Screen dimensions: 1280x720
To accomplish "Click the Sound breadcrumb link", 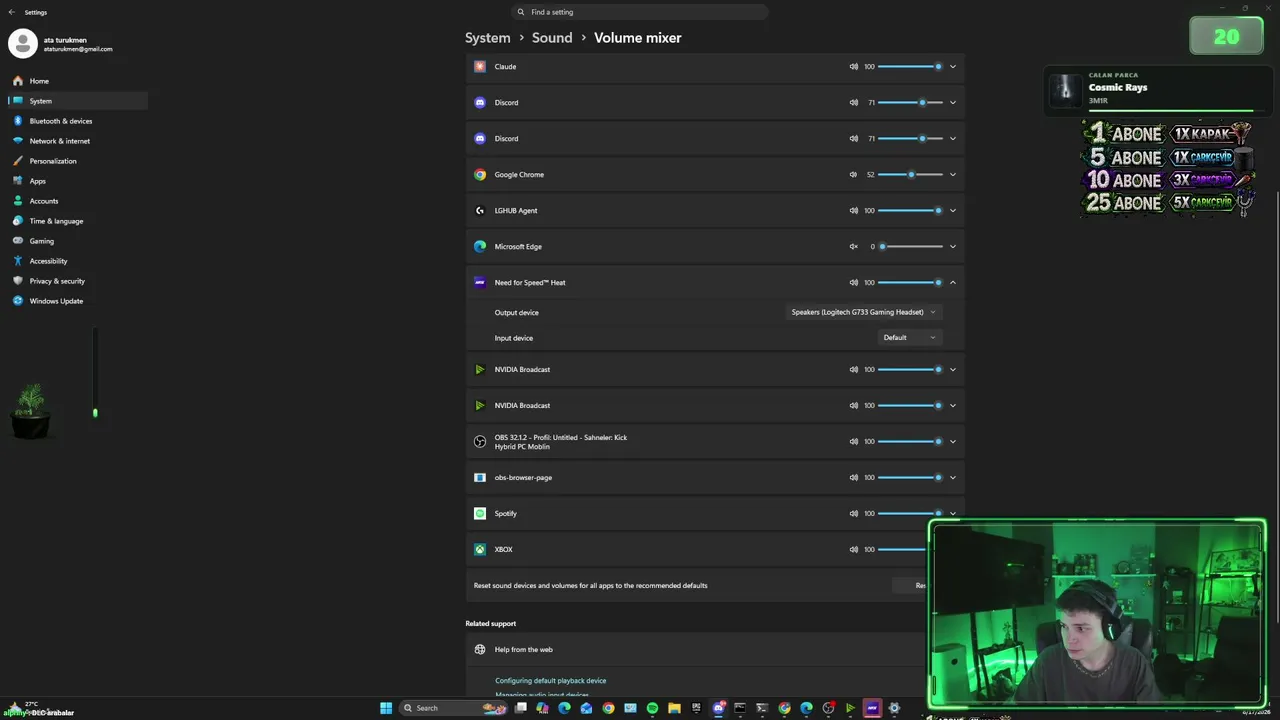I will click(x=552, y=38).
